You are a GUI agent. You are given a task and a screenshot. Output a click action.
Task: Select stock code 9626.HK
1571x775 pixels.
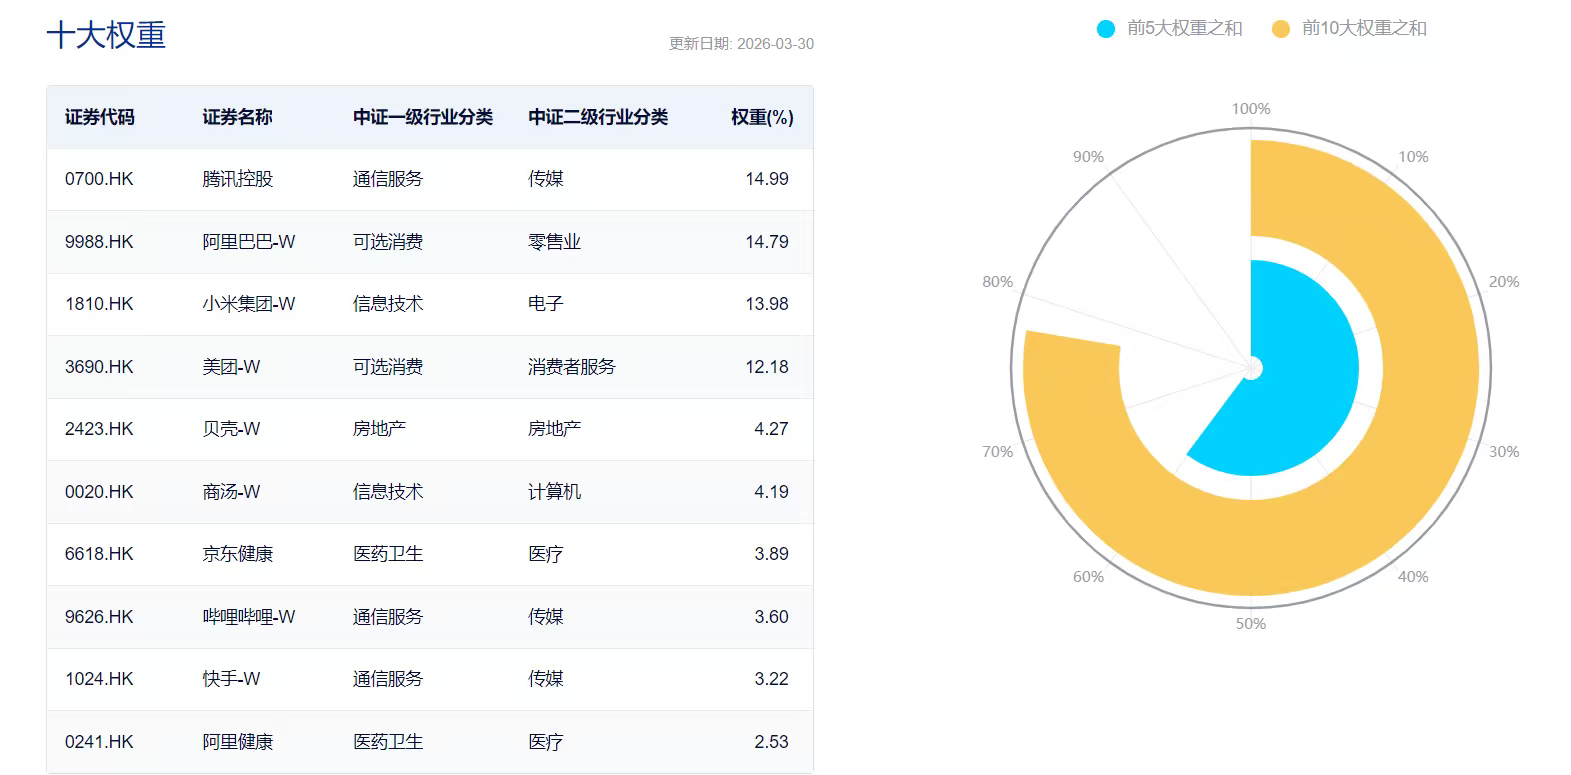pyautogui.click(x=99, y=617)
